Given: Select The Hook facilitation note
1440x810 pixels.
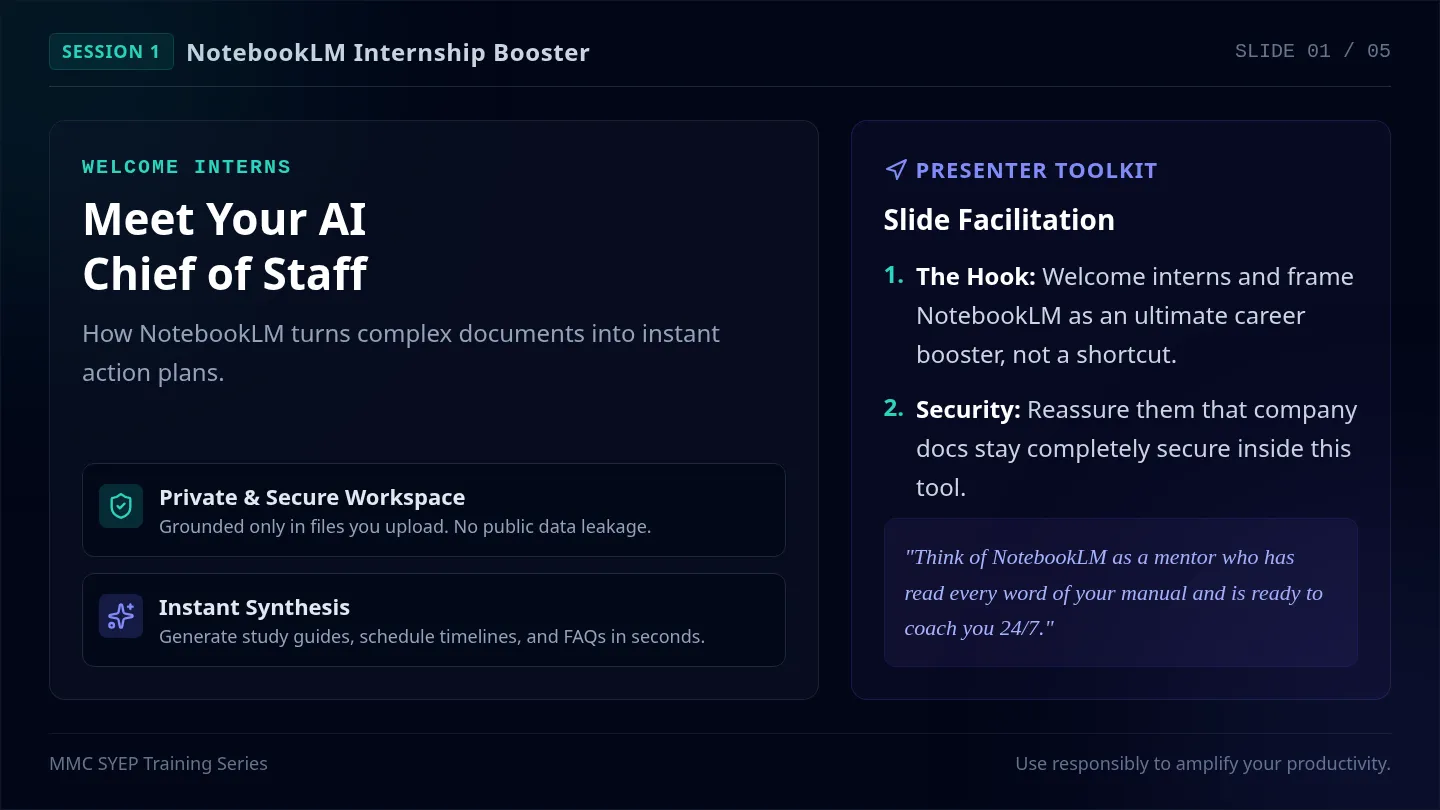Looking at the screenshot, I should point(1136,316).
